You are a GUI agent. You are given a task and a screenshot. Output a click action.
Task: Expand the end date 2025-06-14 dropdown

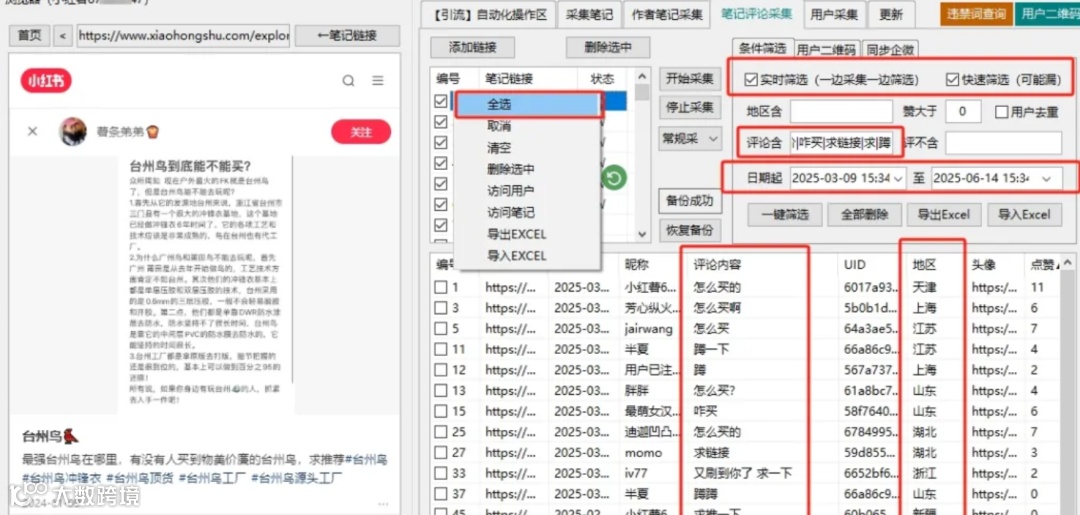tap(1048, 178)
